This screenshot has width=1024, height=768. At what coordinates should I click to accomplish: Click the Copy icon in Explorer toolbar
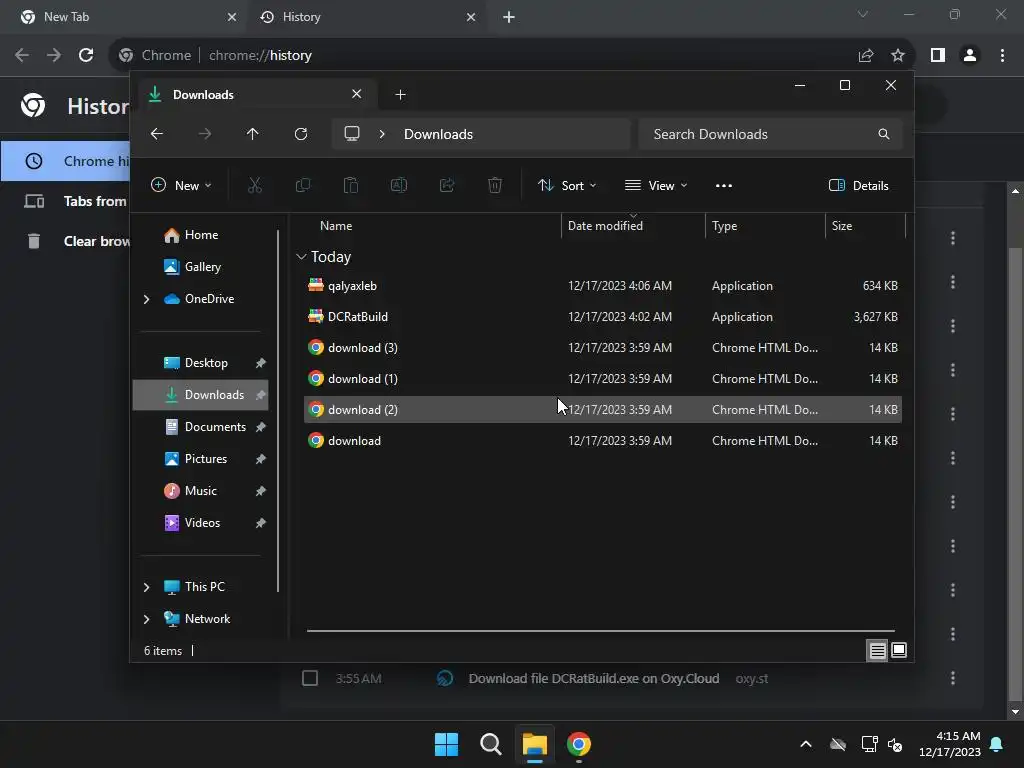(x=302, y=185)
